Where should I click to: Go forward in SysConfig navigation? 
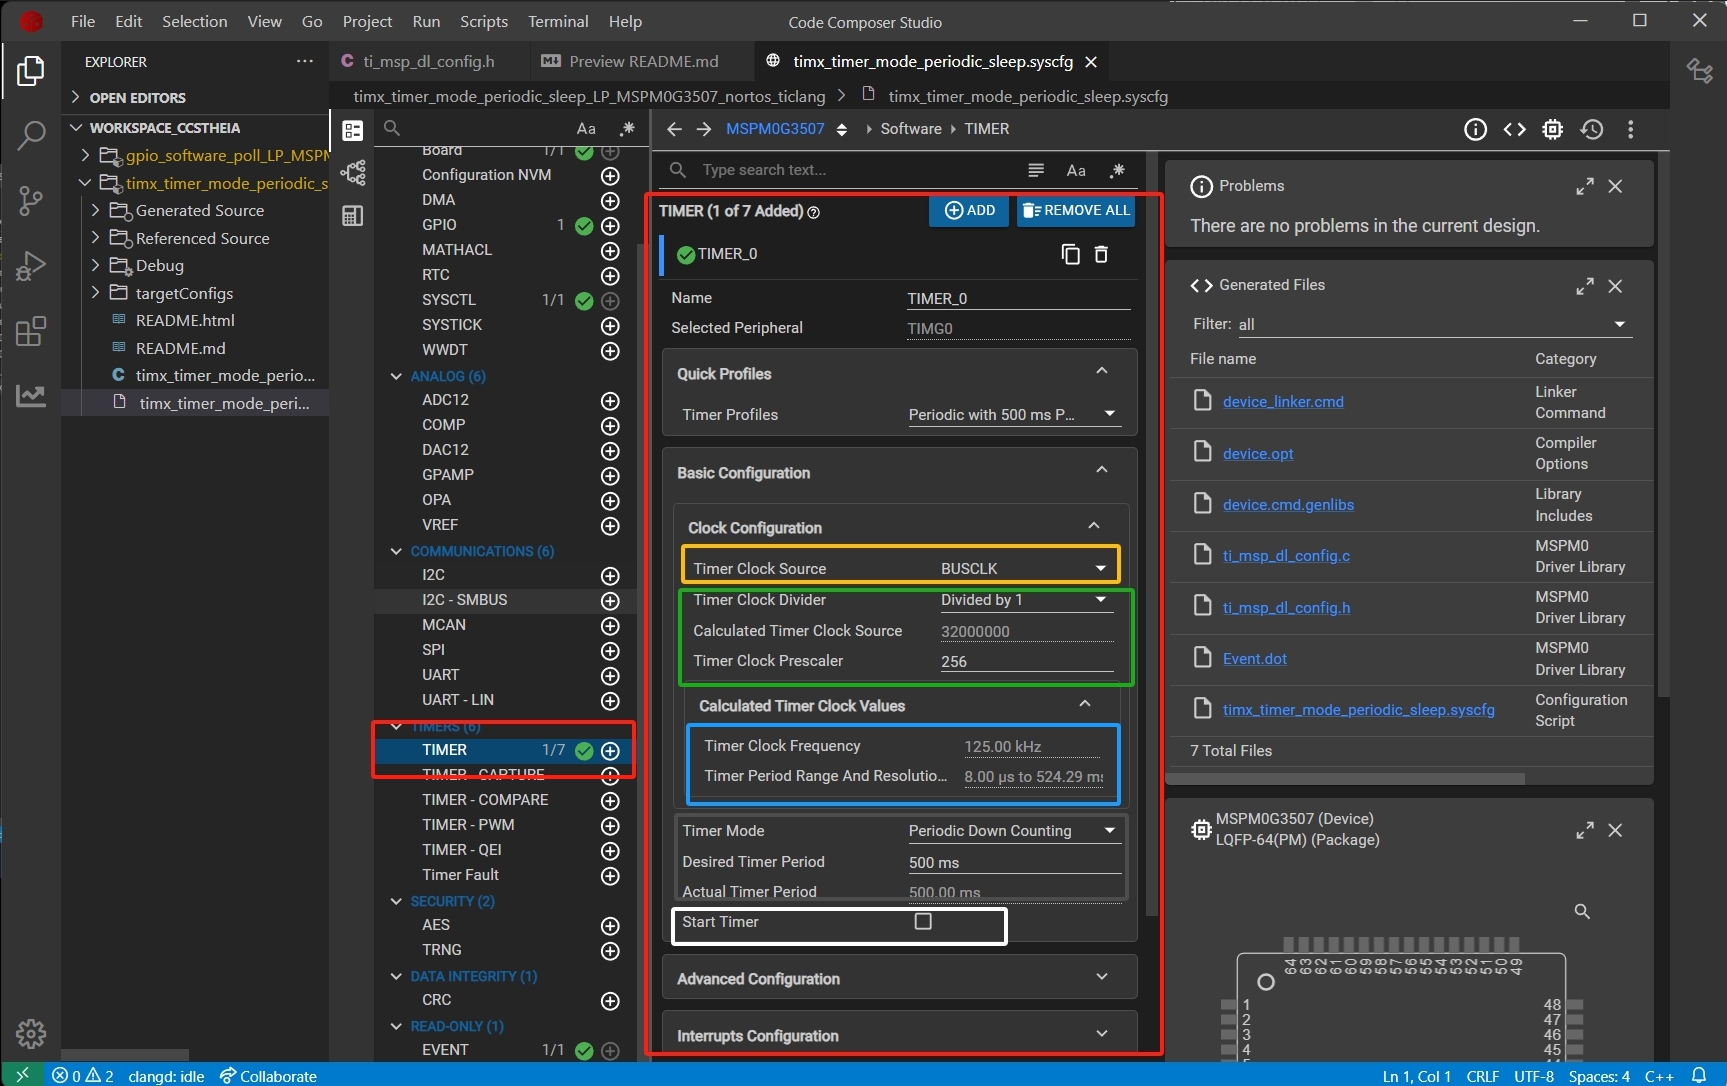tap(704, 129)
